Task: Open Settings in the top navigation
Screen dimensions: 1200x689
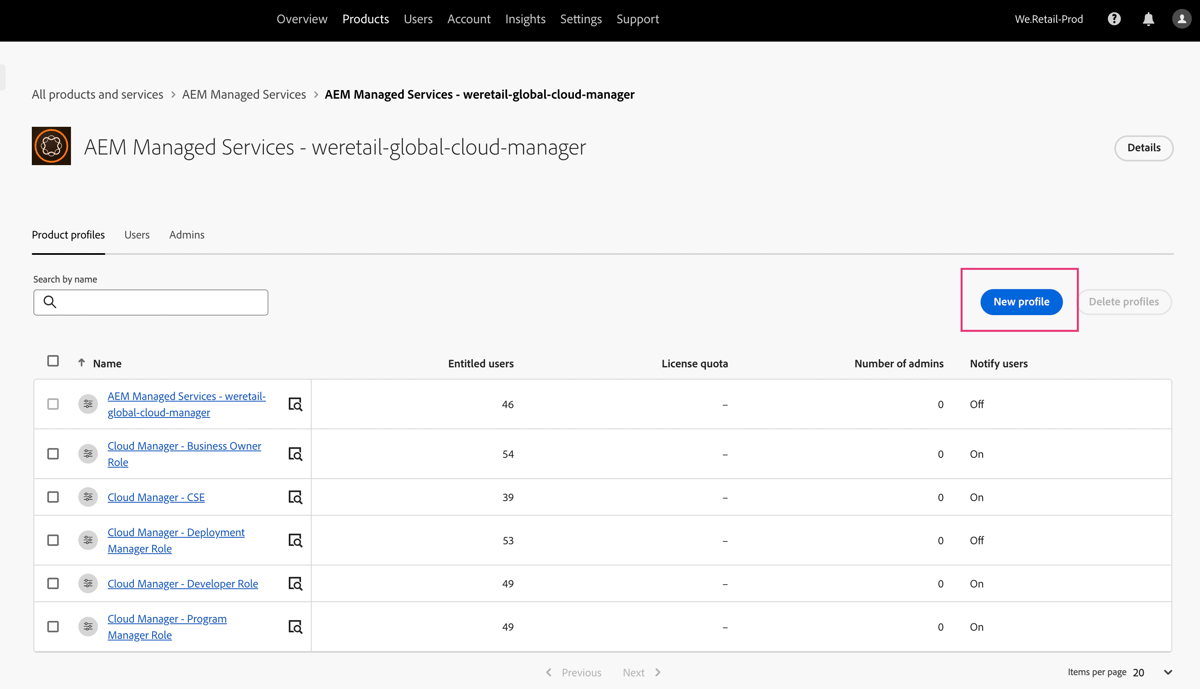Action: tap(581, 18)
